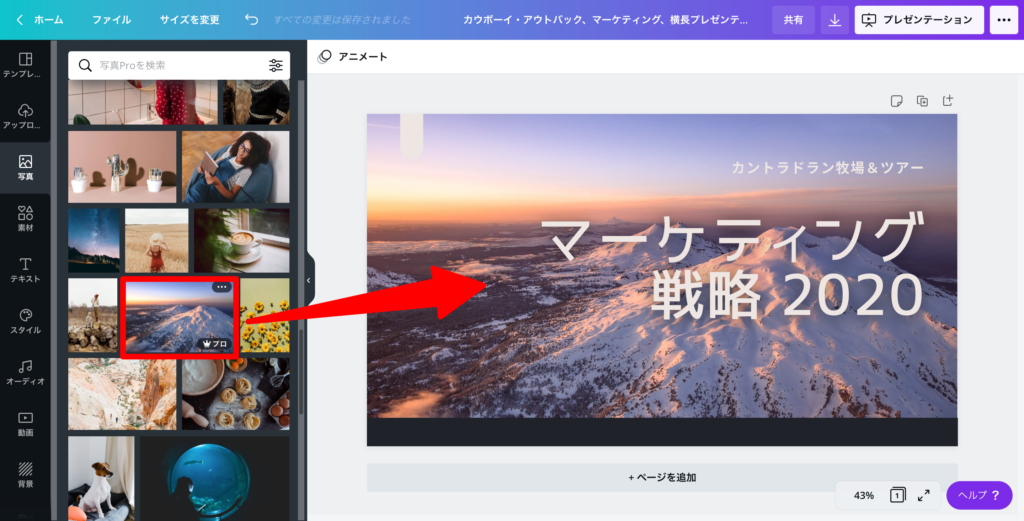Add notes with the page note icon

(897, 101)
